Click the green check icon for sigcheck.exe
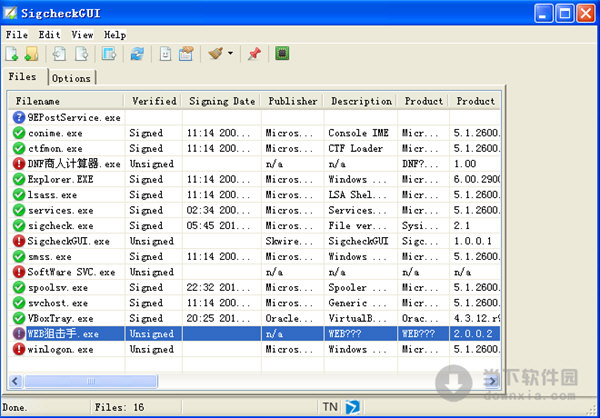This screenshot has width=600, height=418. (19, 226)
